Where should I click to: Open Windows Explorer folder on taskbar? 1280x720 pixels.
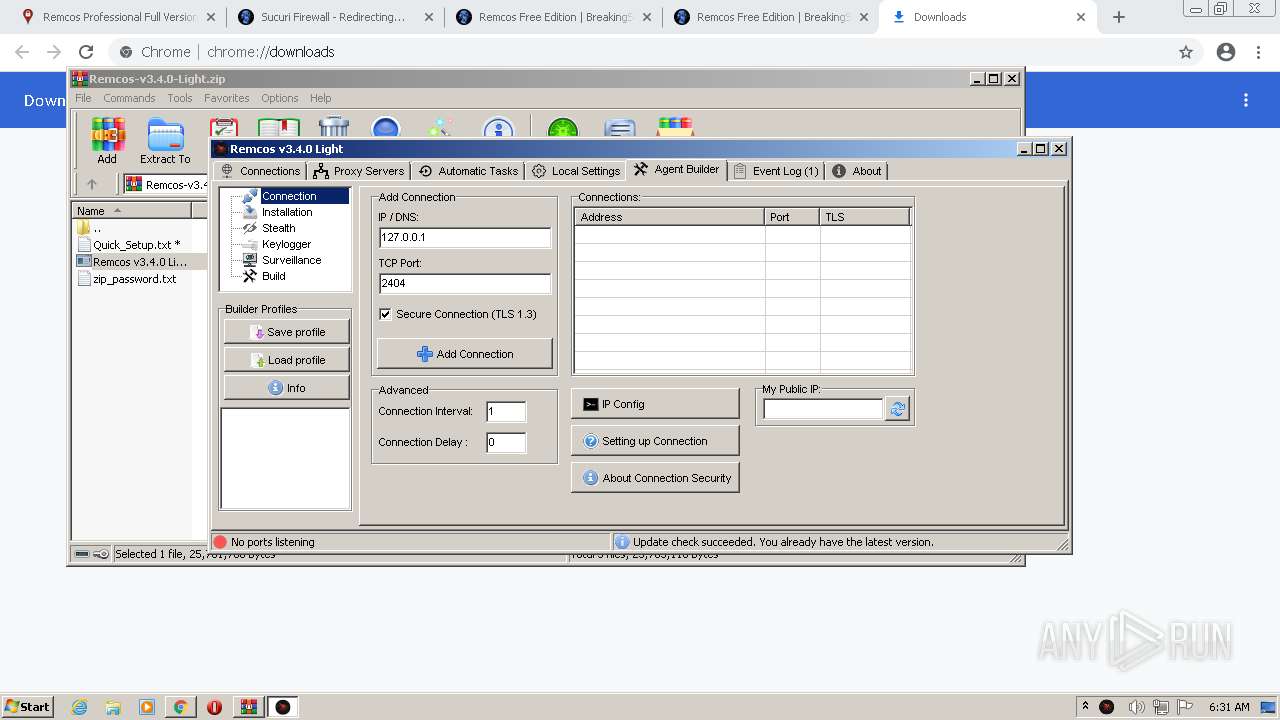pos(113,707)
